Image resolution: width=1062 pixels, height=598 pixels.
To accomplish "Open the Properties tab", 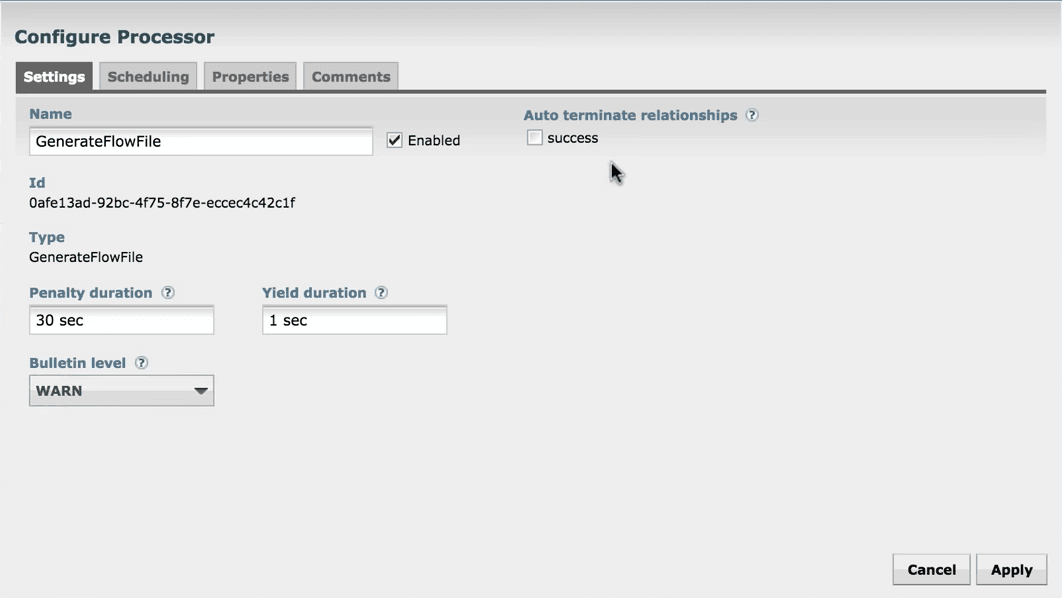I will click(x=250, y=77).
